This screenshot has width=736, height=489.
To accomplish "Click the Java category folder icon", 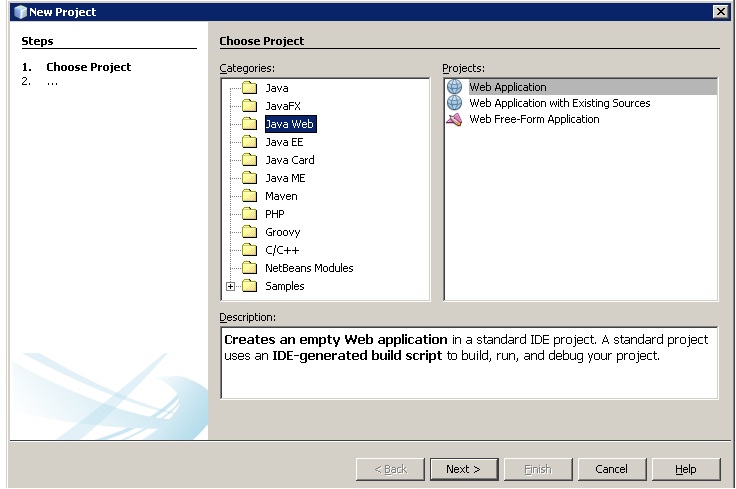I will click(250, 88).
